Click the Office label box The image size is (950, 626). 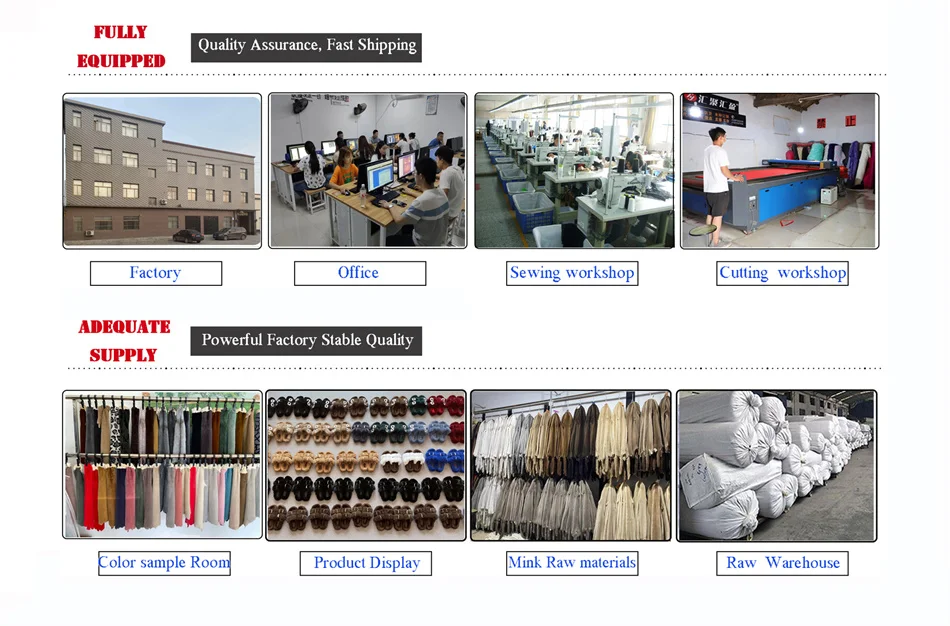(x=360, y=273)
